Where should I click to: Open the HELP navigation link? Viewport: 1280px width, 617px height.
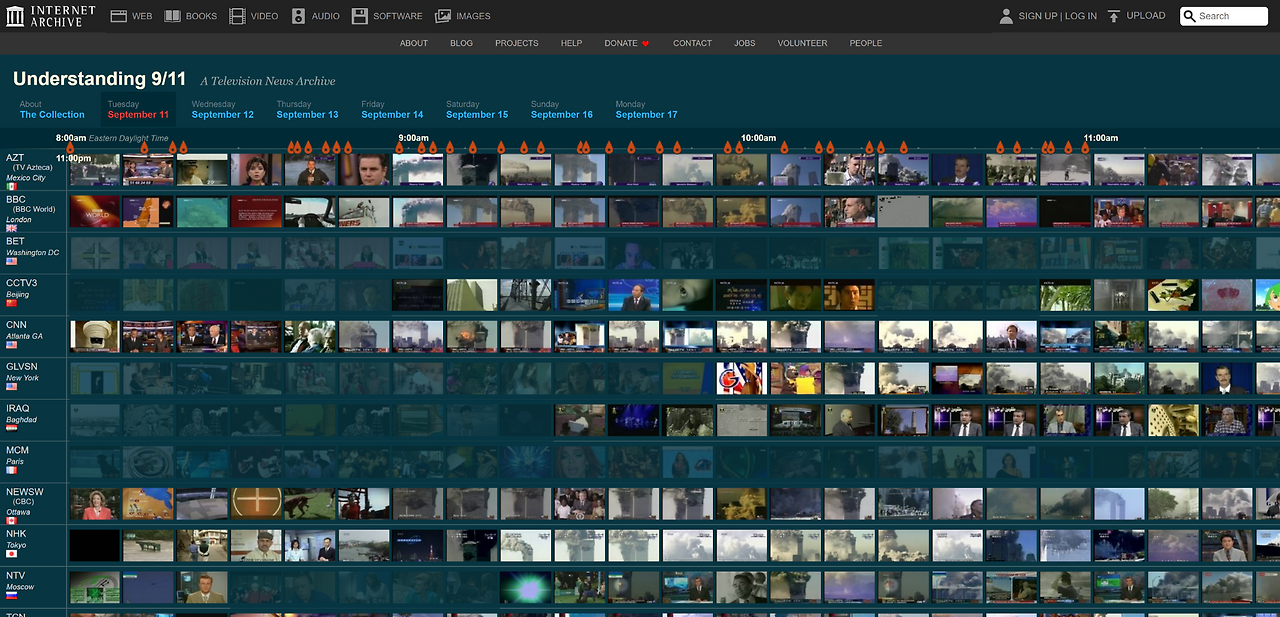pos(571,44)
